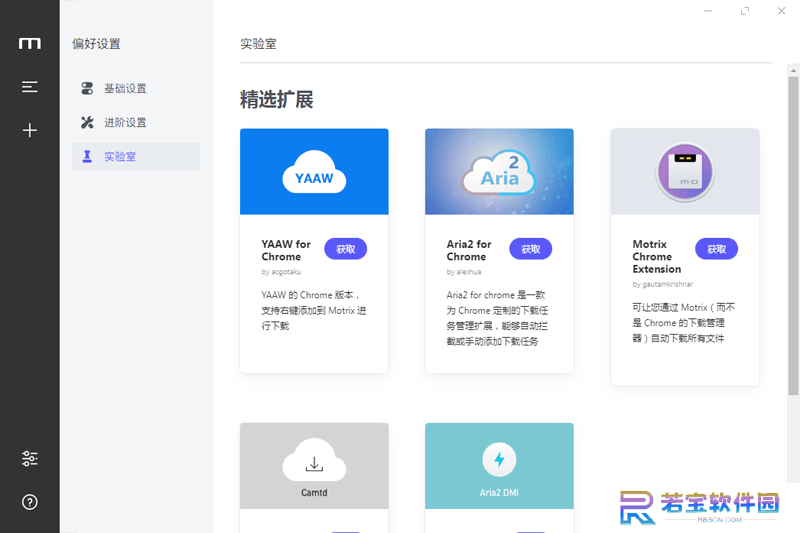Click the Aria2 DMI lightning banner
Screen dimensions: 800x533
pos(499,466)
